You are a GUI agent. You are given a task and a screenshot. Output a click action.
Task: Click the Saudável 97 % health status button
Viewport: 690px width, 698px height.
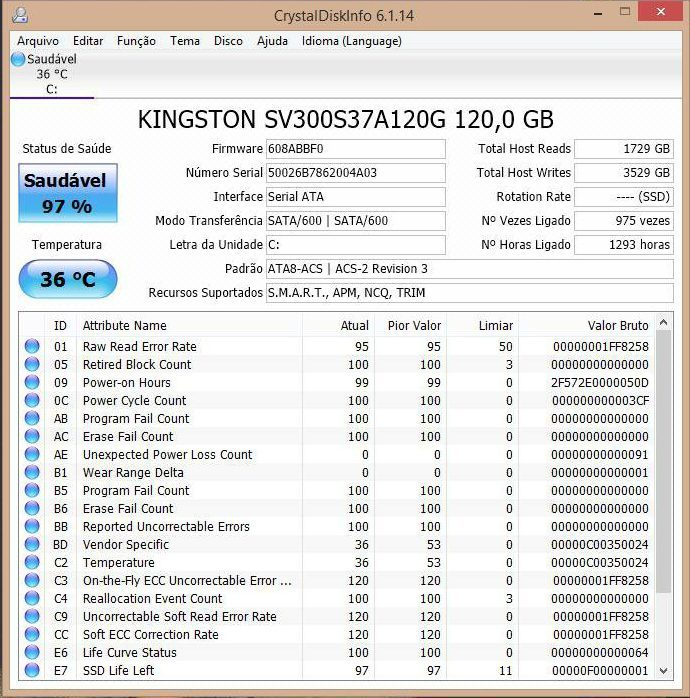click(68, 193)
